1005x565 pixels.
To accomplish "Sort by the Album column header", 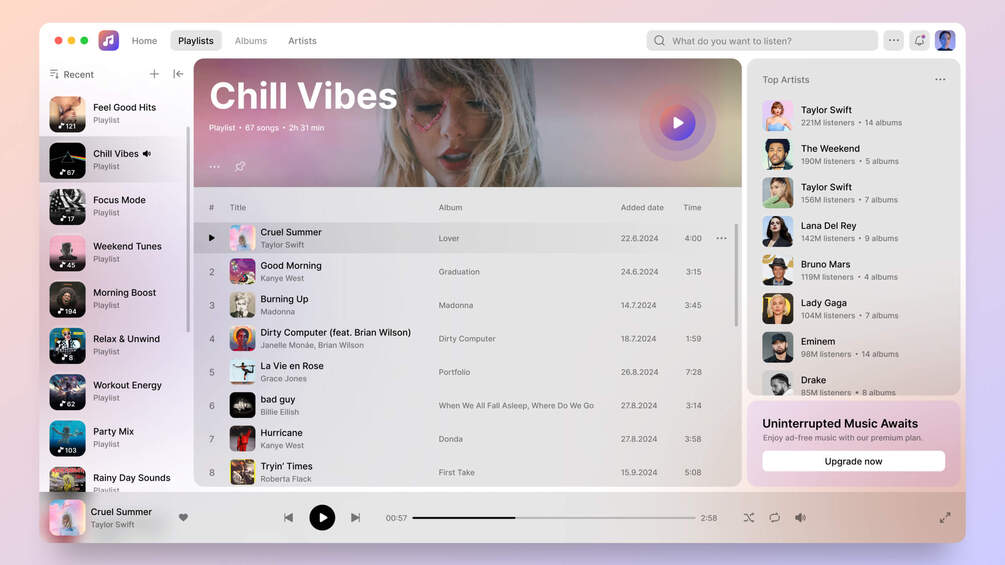I will pos(450,208).
